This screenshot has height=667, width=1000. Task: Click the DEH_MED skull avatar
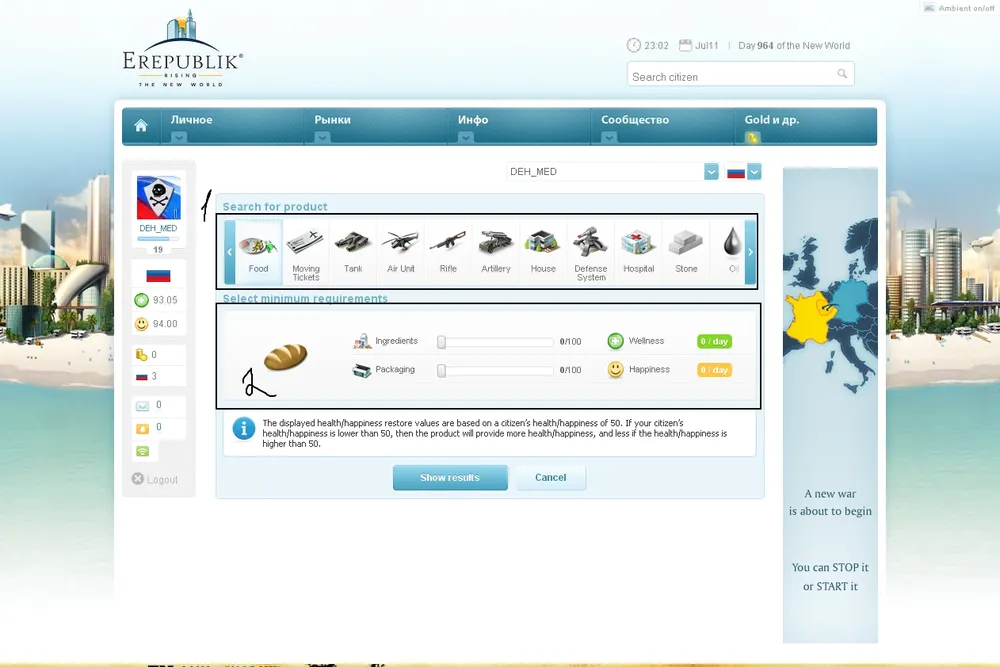158,198
